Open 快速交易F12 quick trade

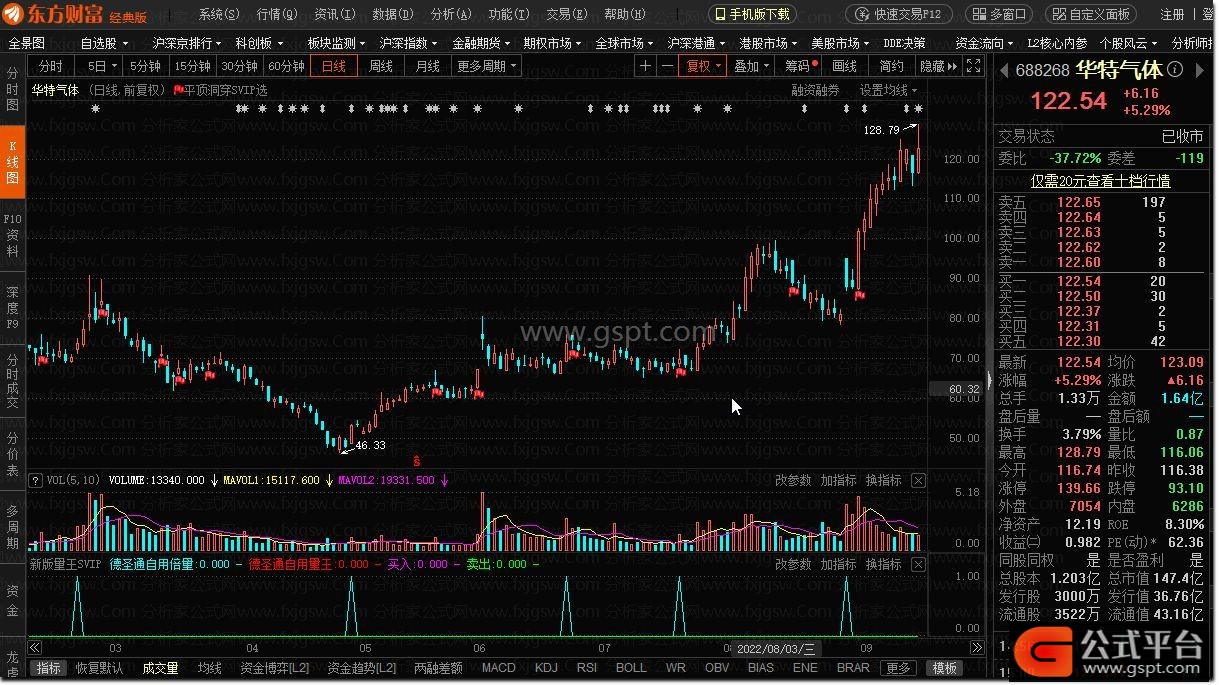[x=899, y=14]
